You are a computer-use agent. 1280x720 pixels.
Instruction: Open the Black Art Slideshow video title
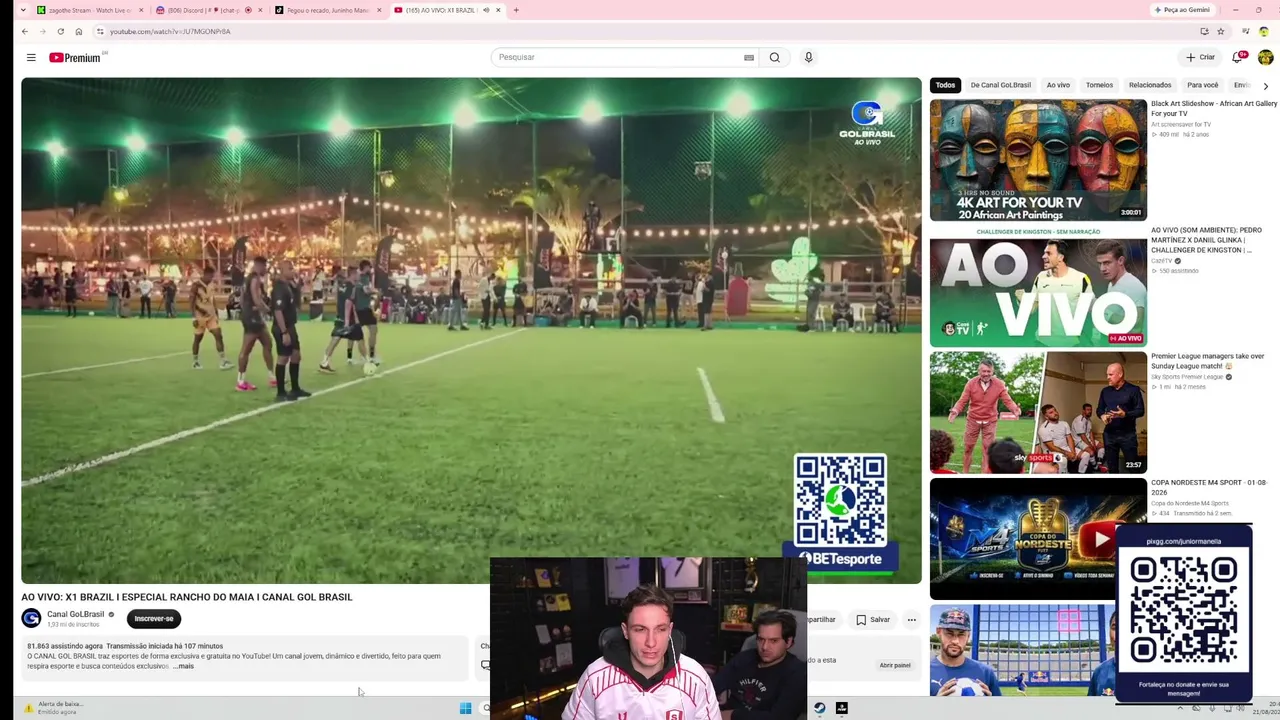1214,108
